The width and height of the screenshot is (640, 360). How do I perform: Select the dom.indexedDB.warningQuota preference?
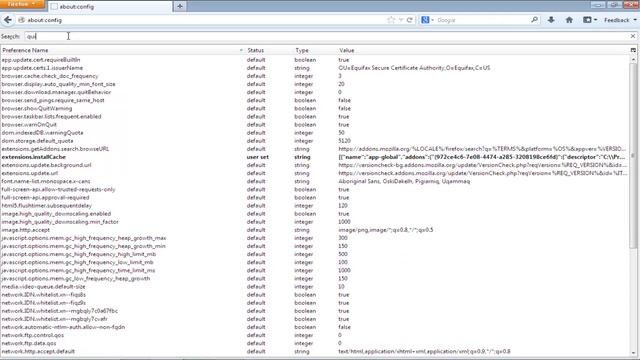point(315,133)
